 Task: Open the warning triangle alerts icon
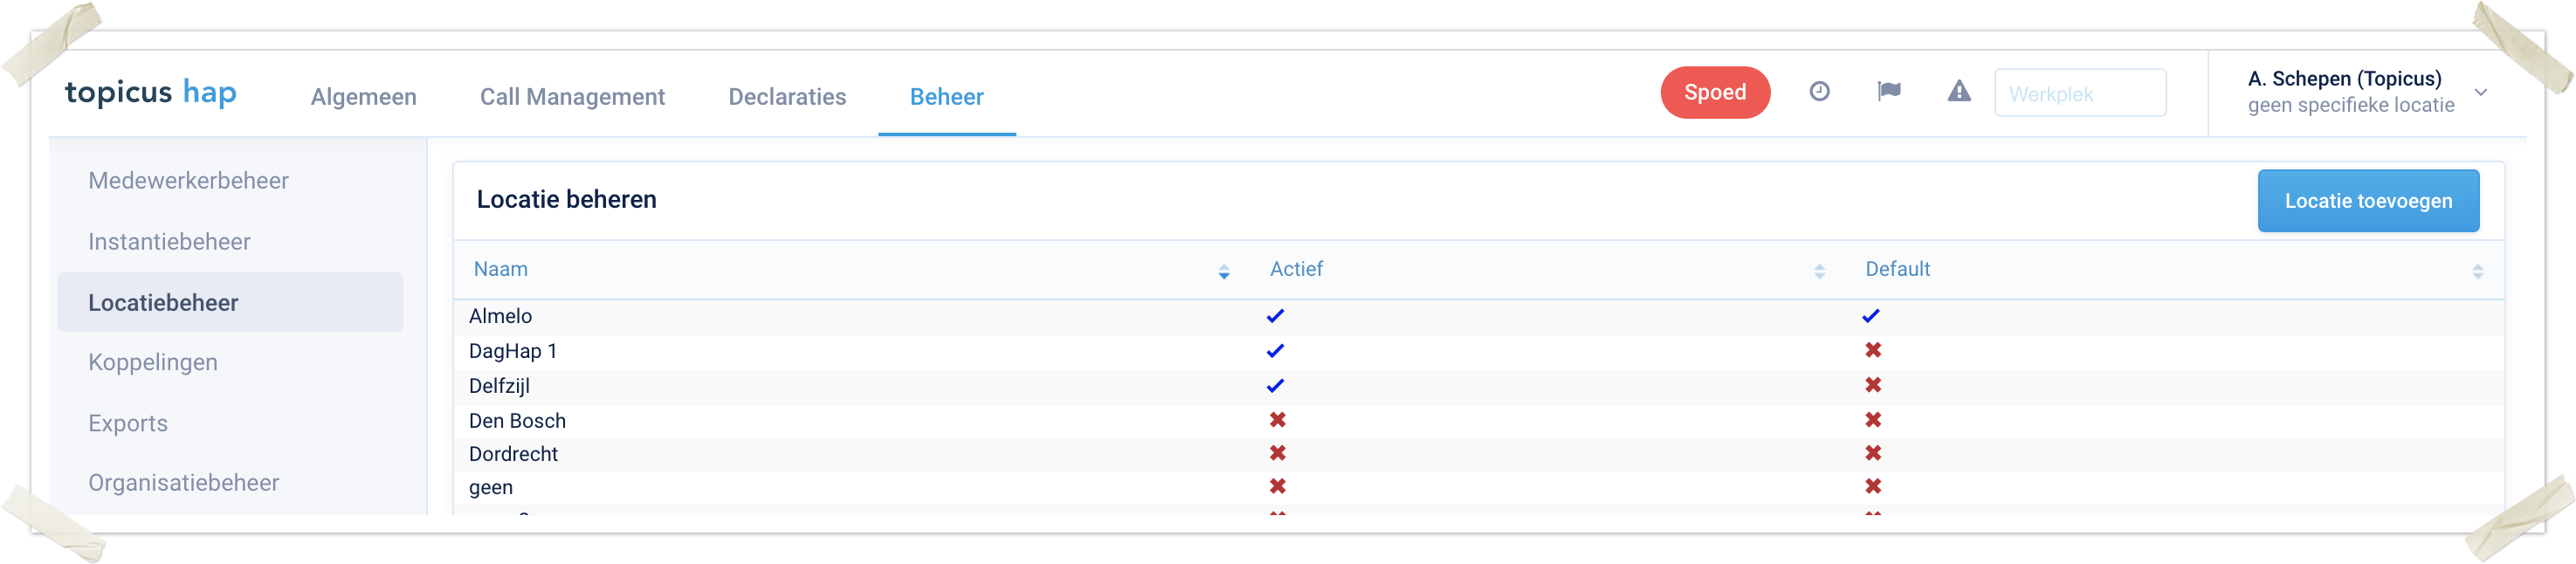click(1958, 92)
